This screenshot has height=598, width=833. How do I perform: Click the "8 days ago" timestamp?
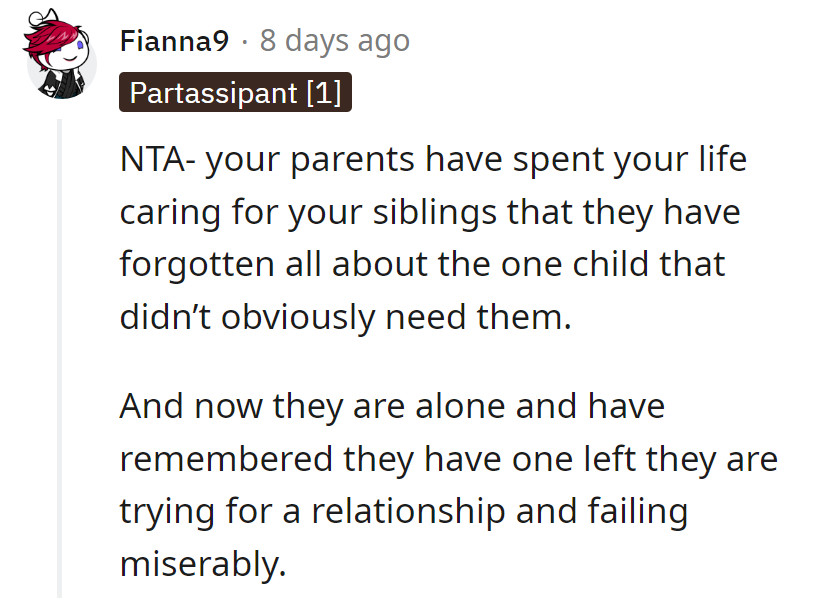coord(334,41)
